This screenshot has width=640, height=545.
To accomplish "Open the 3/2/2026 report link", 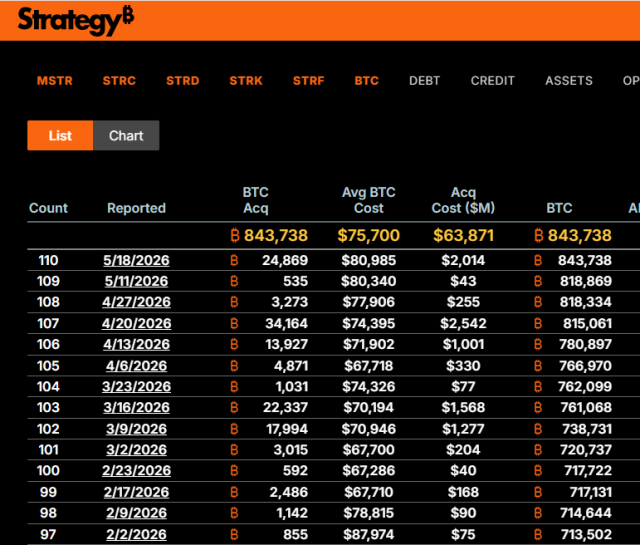I will (x=136, y=450).
